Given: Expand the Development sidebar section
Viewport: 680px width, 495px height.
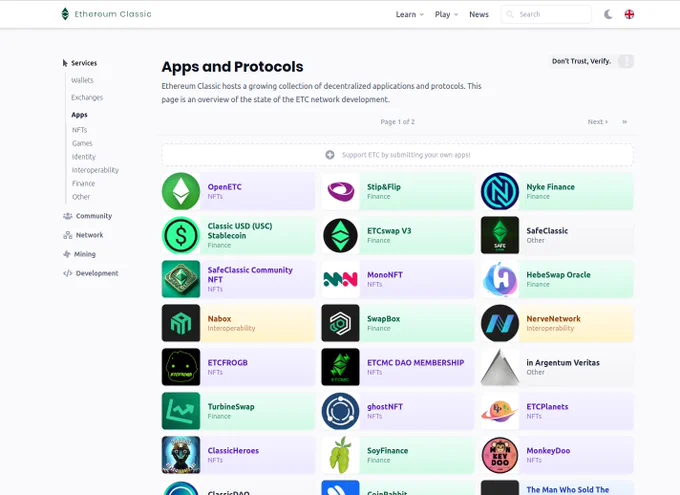Looking at the screenshot, I should tap(91, 273).
